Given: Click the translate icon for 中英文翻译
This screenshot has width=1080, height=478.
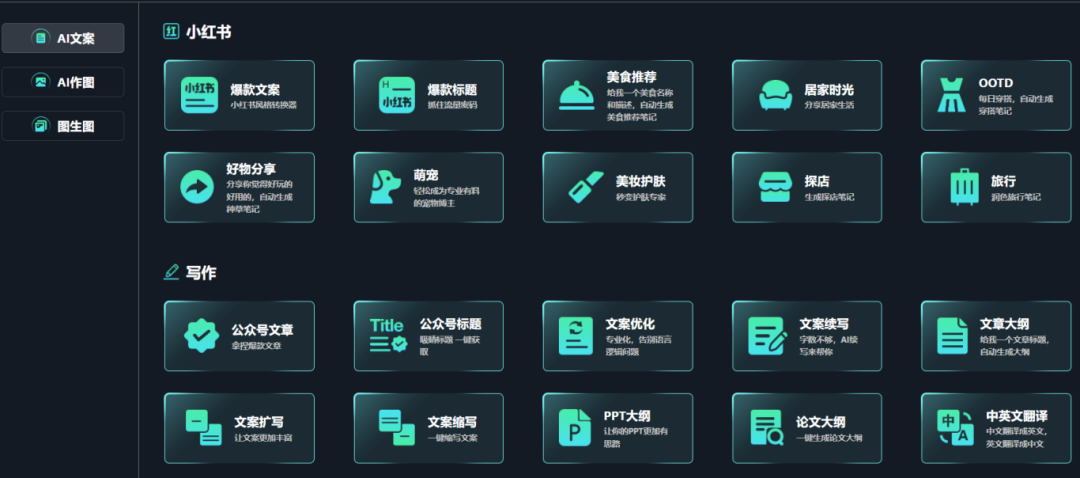Looking at the screenshot, I should pos(955,428).
